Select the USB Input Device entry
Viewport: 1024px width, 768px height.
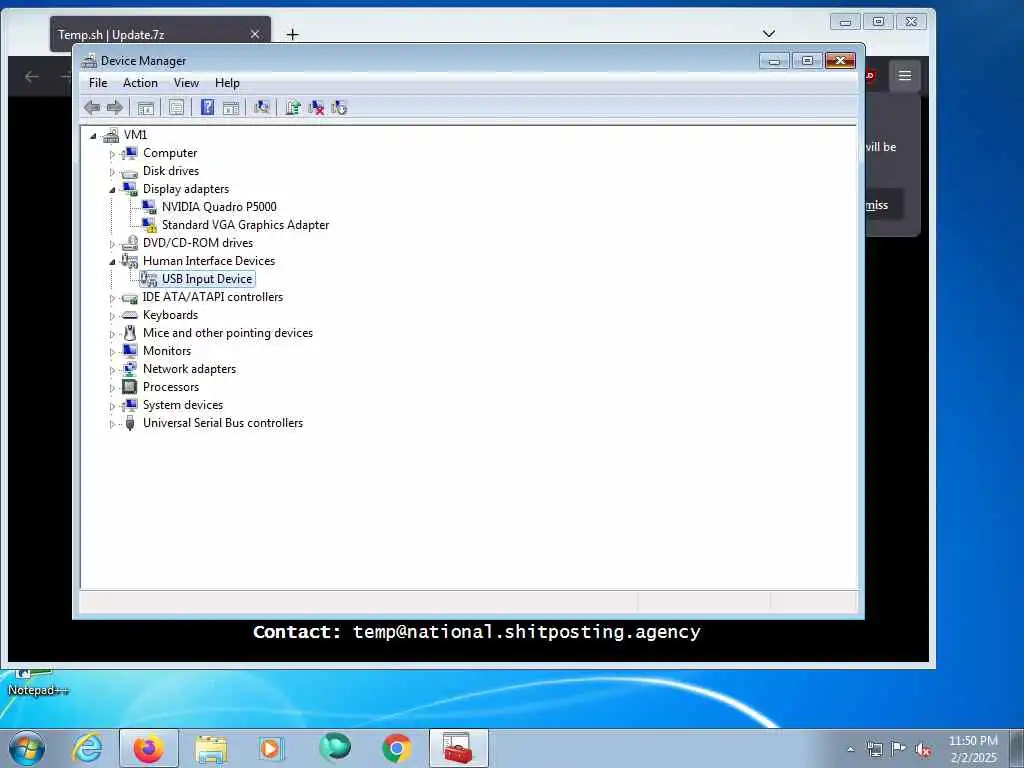coord(207,279)
